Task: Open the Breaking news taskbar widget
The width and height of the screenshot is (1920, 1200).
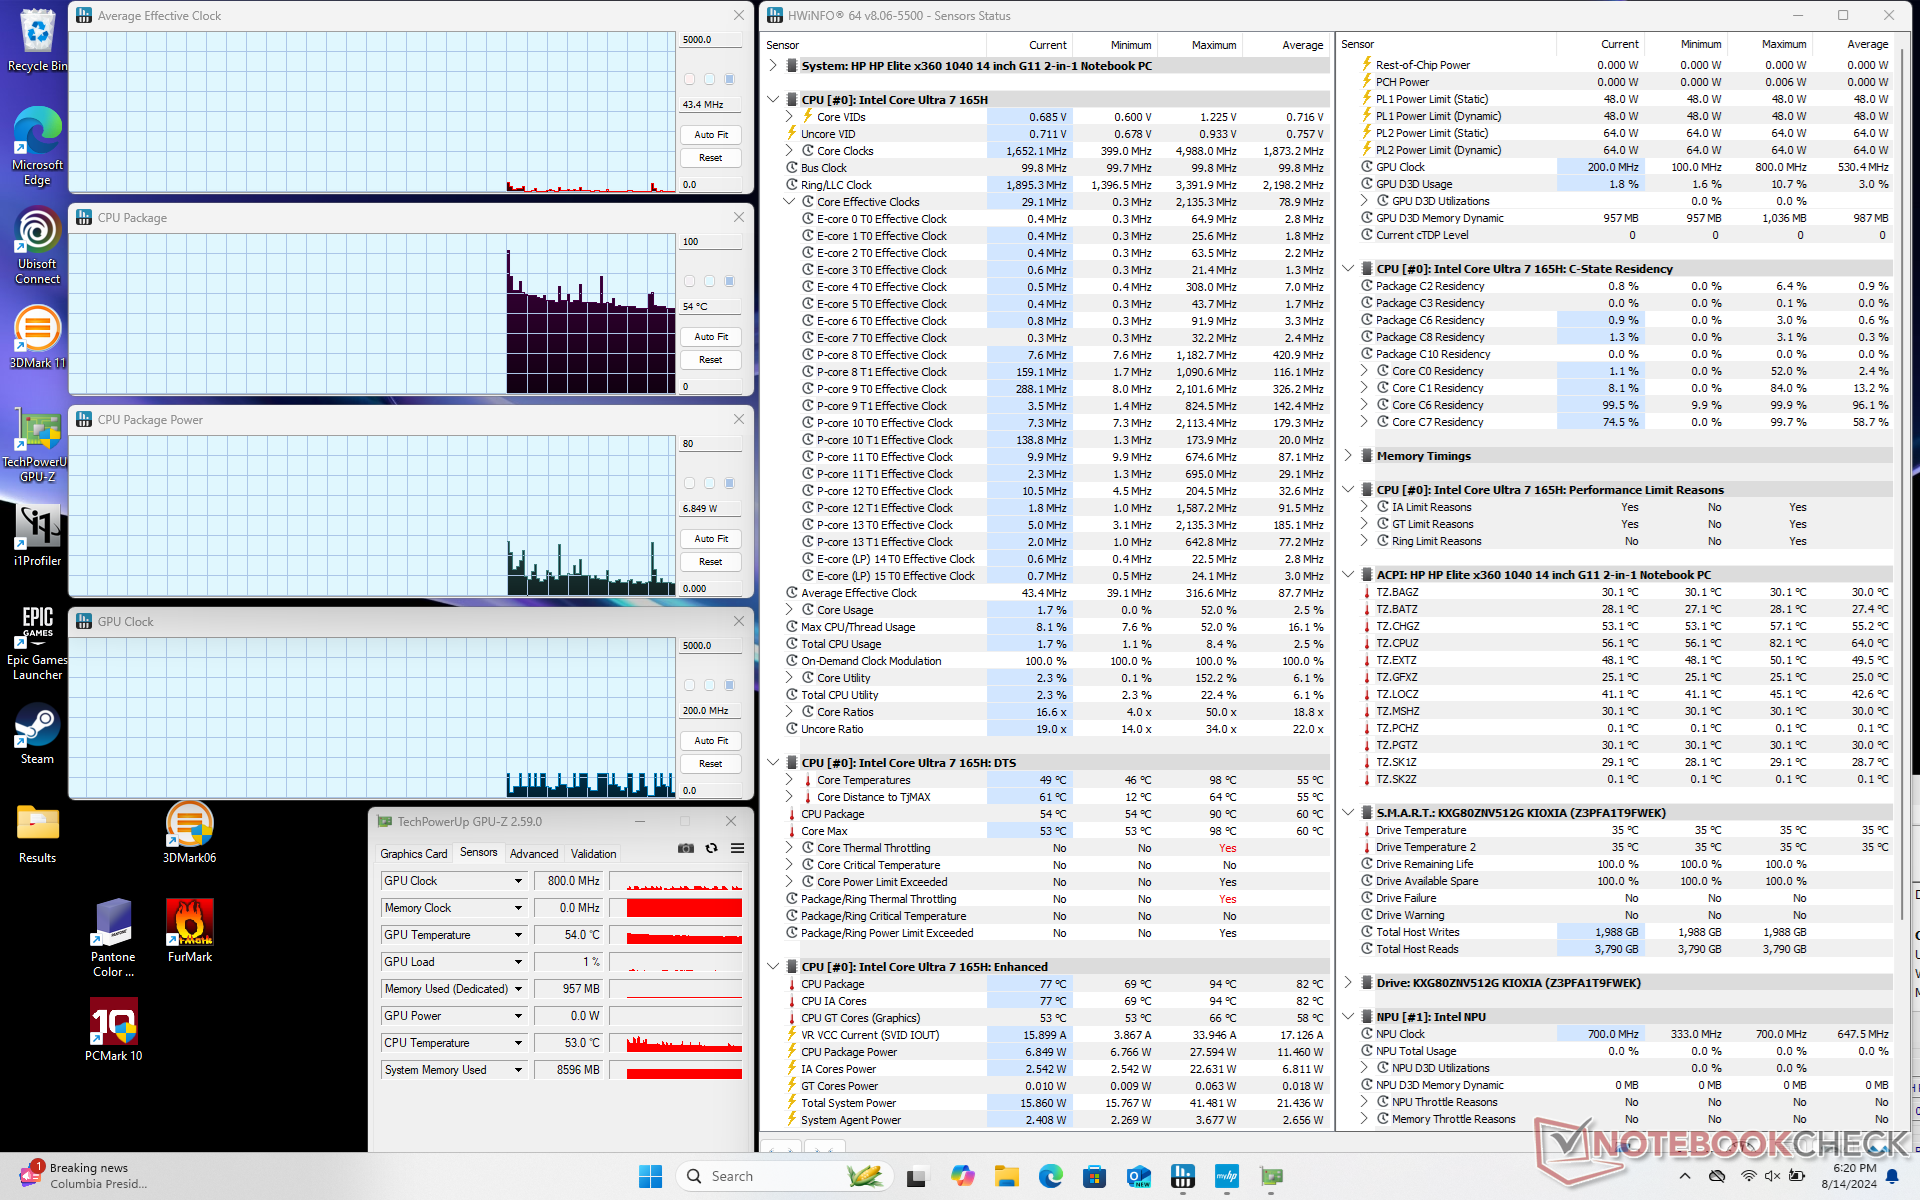Action: (85, 1176)
